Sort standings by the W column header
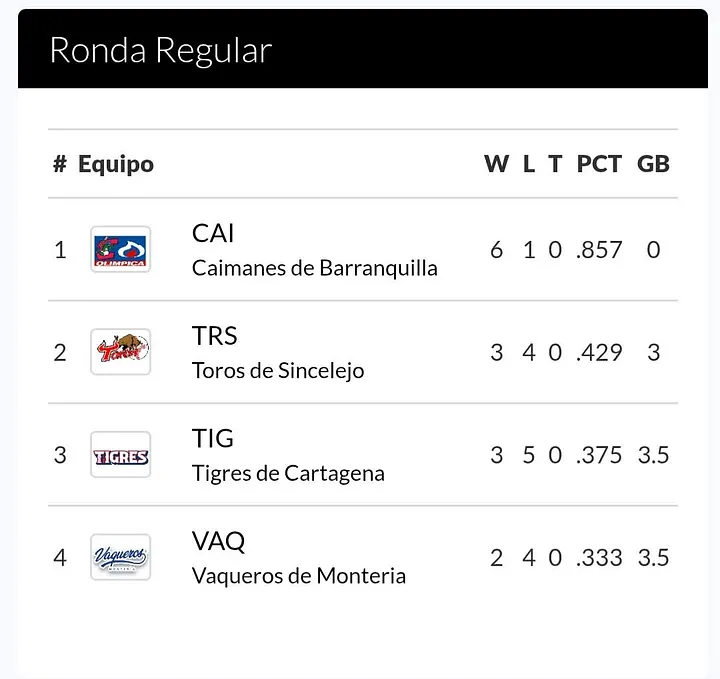The image size is (720, 679). (496, 164)
